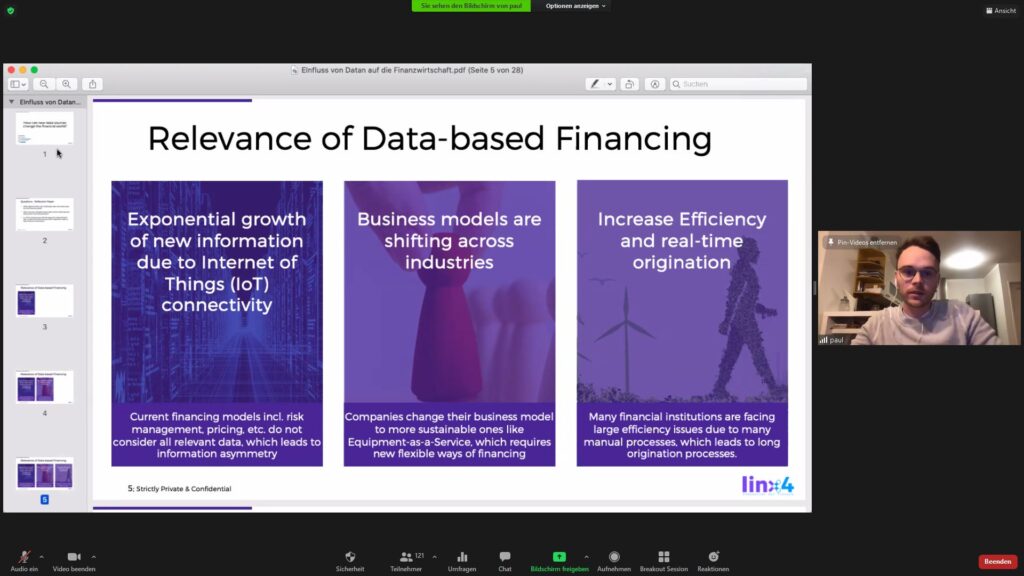The height and width of the screenshot is (576, 1024).
Task: Show the Markup toolbar in Preview
Action: click(654, 84)
